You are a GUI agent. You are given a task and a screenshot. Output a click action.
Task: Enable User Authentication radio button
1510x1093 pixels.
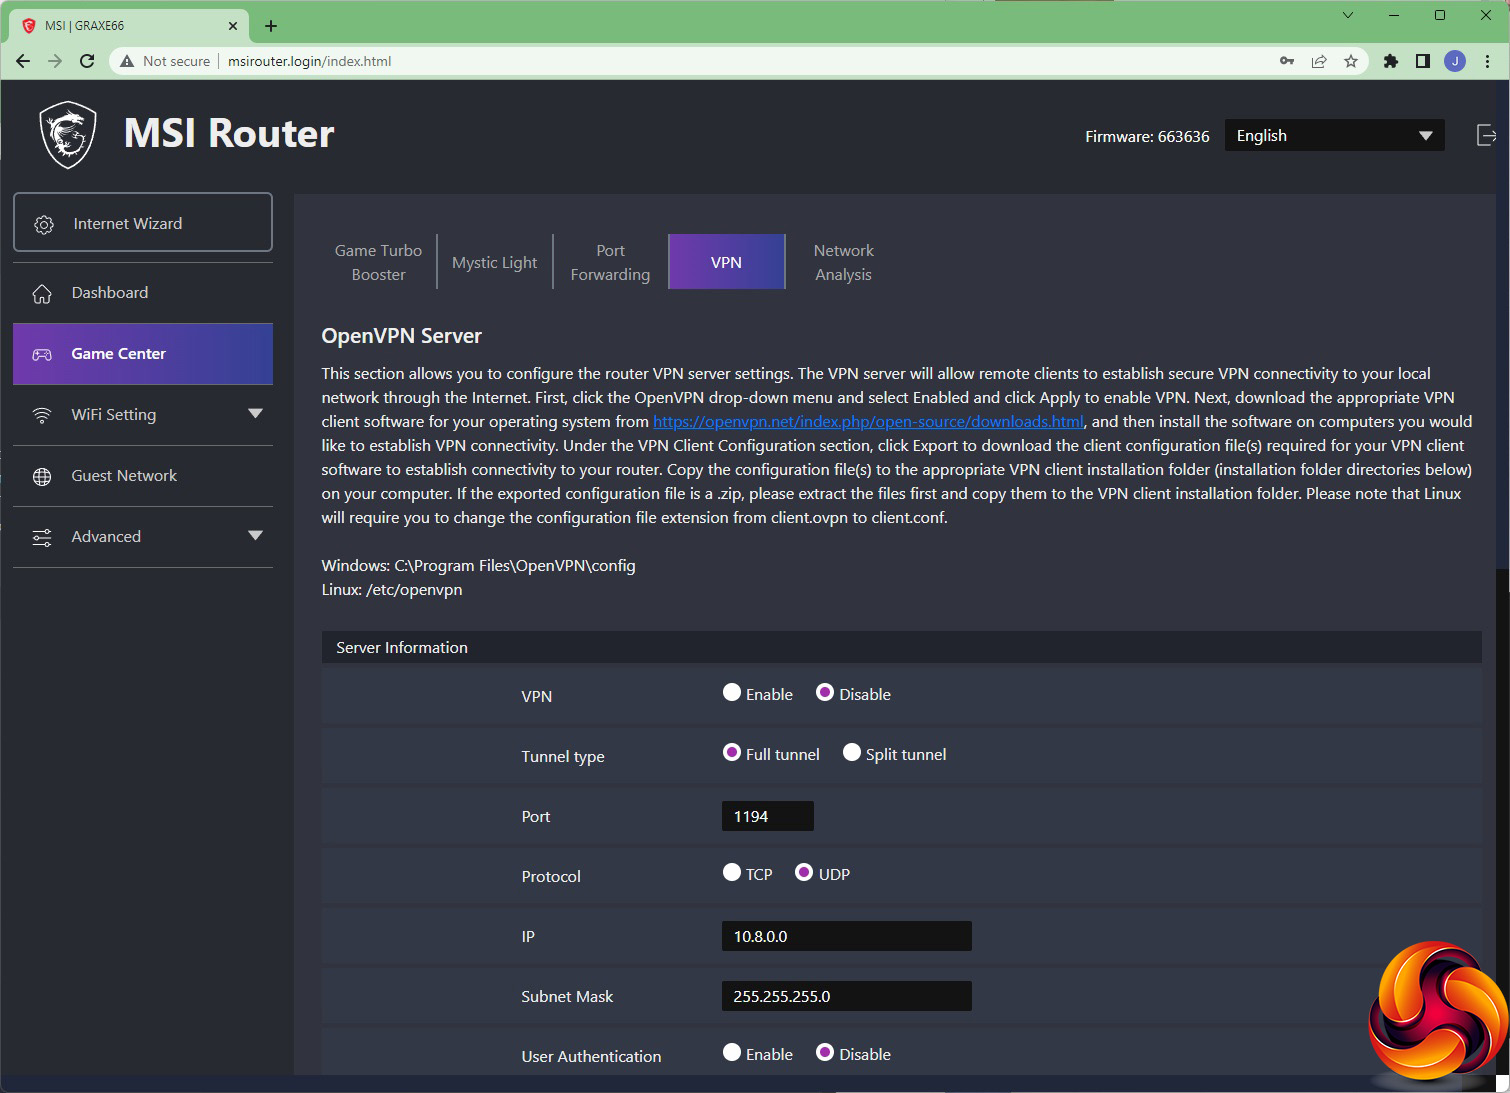pyautogui.click(x=732, y=1052)
